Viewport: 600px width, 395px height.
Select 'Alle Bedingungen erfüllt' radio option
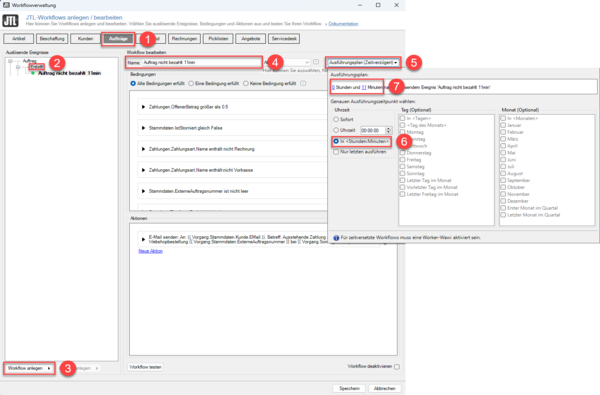point(133,83)
